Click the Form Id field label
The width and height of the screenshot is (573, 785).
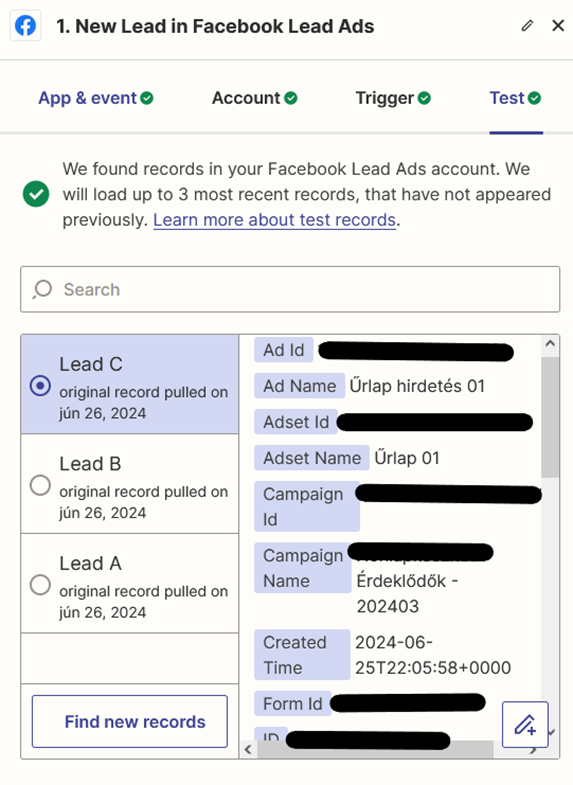(292, 703)
